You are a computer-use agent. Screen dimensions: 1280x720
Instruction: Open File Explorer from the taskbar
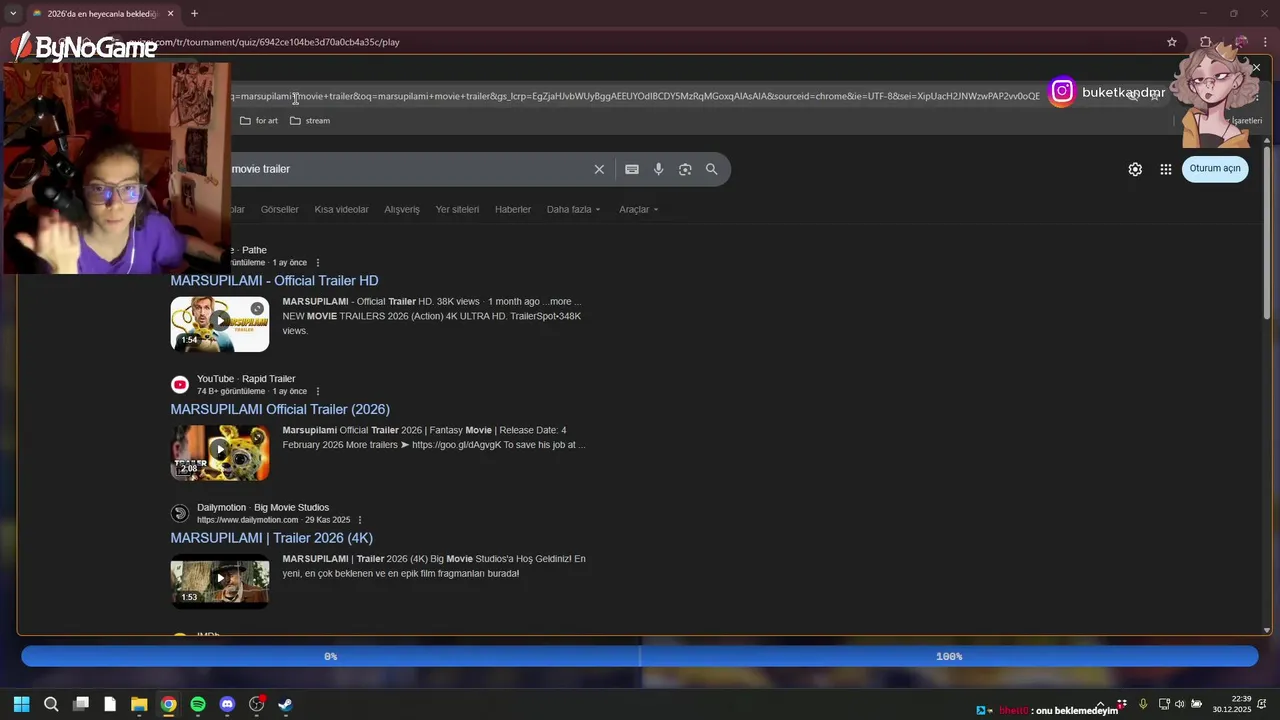tap(139, 704)
